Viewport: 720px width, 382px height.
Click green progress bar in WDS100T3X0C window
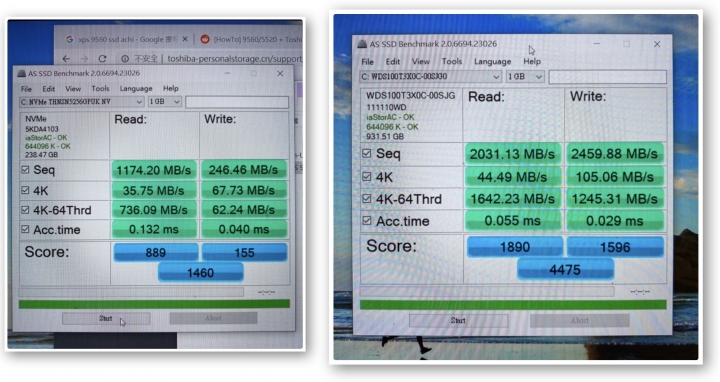pyautogui.click(x=513, y=305)
